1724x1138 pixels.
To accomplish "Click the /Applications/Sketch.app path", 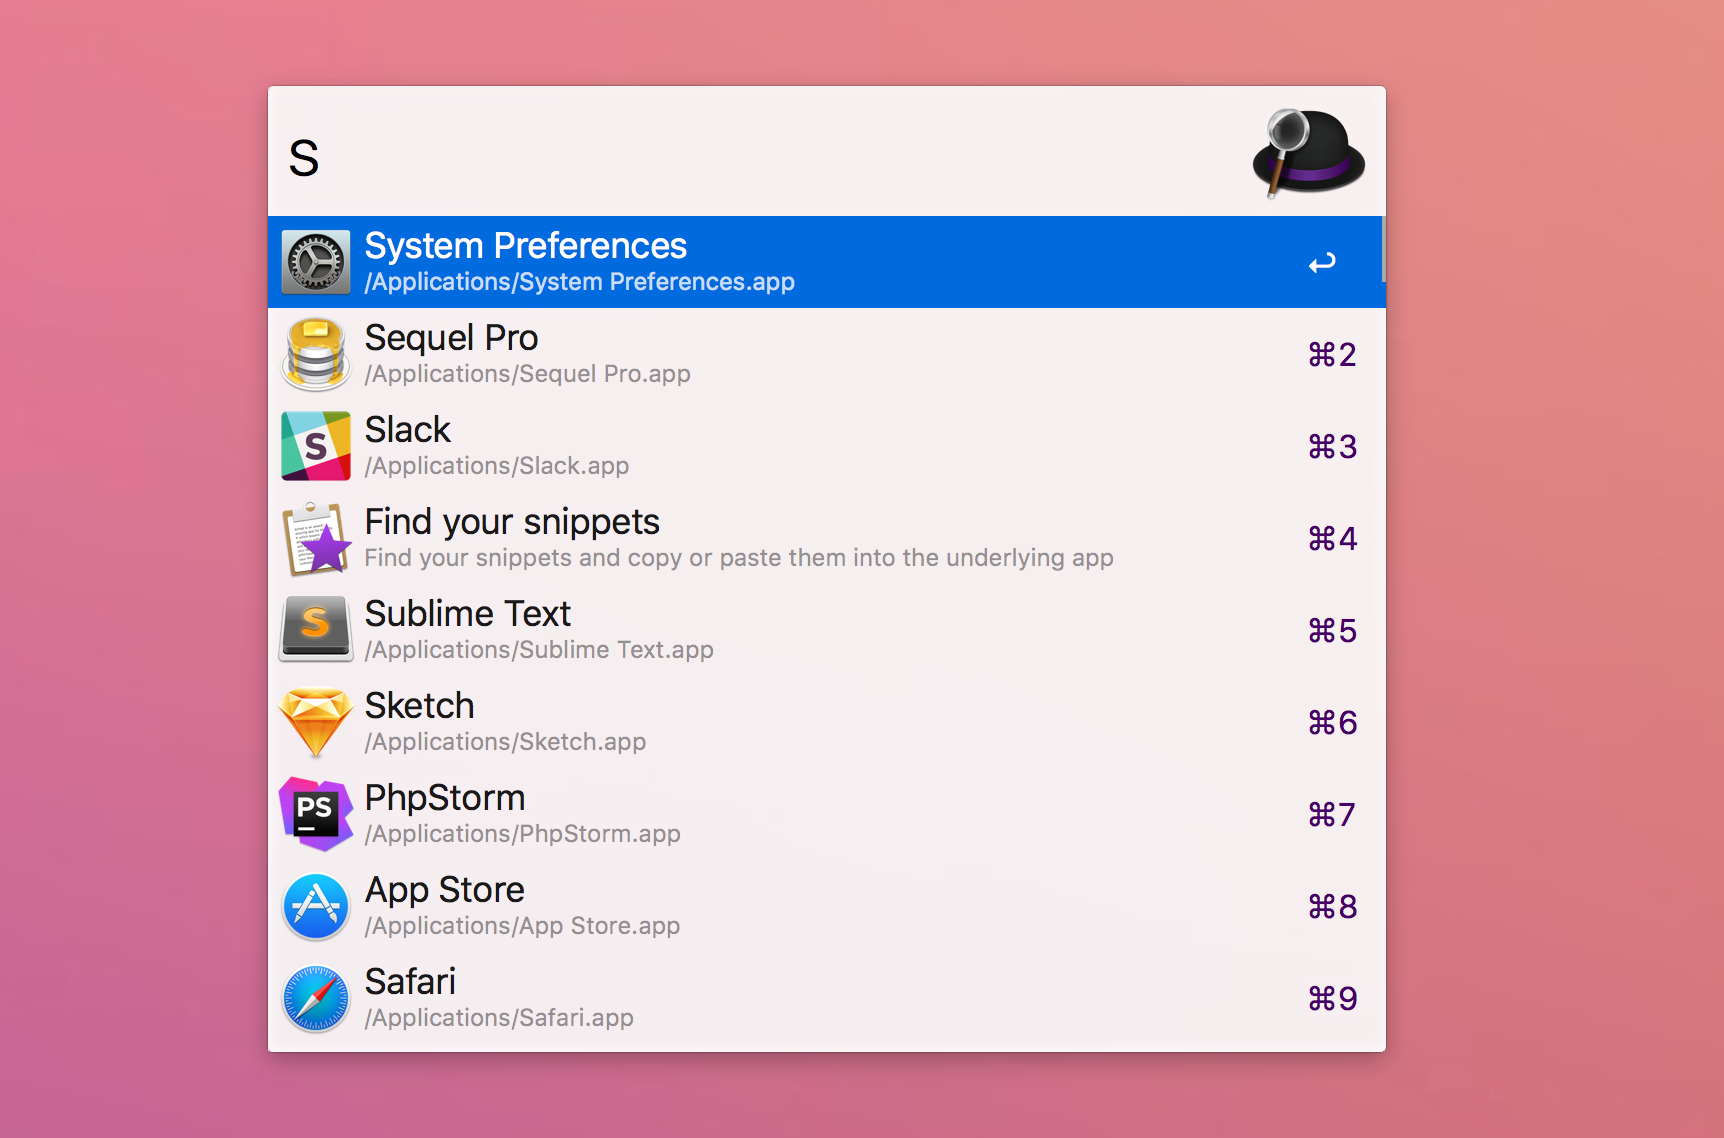I will [505, 742].
